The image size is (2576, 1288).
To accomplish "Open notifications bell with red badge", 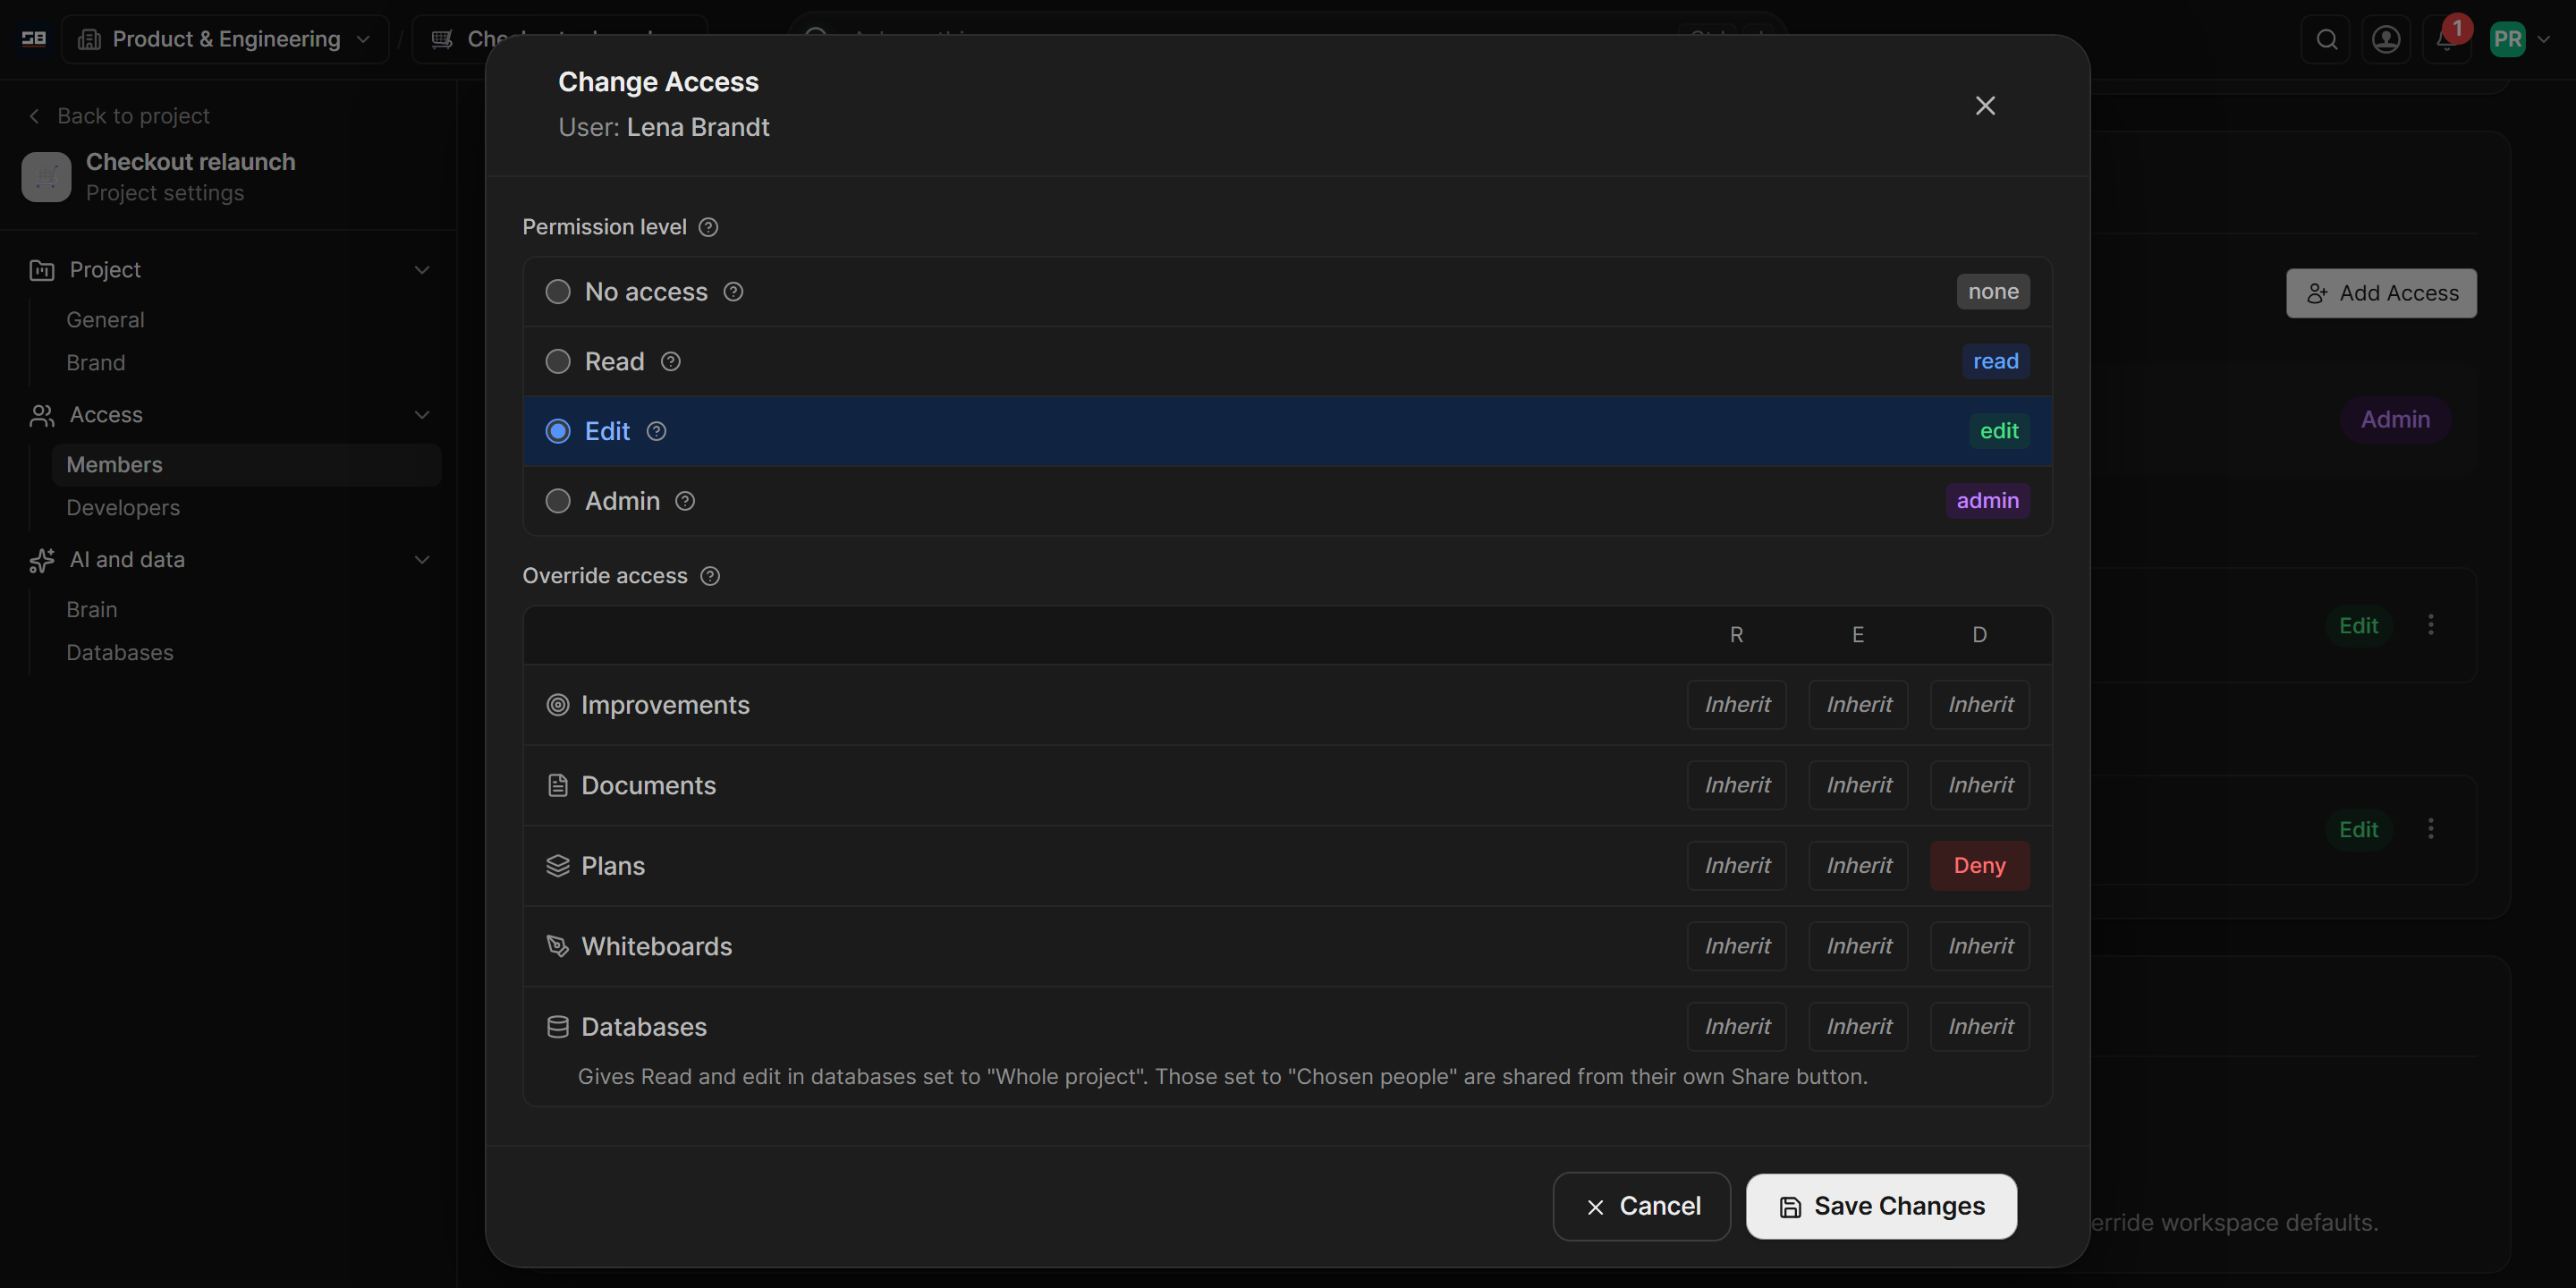I will (x=2446, y=39).
